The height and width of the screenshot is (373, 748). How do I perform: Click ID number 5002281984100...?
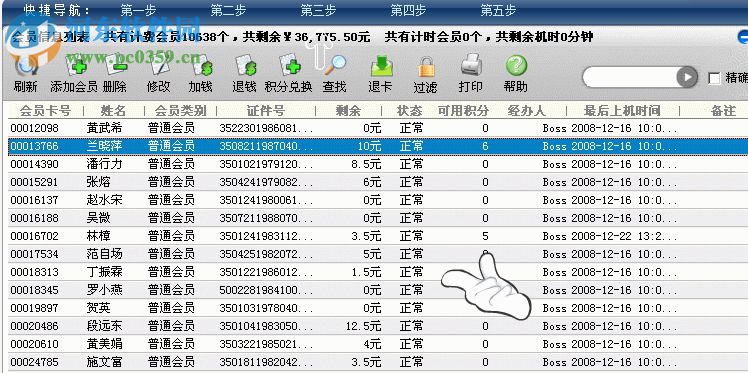[266, 290]
